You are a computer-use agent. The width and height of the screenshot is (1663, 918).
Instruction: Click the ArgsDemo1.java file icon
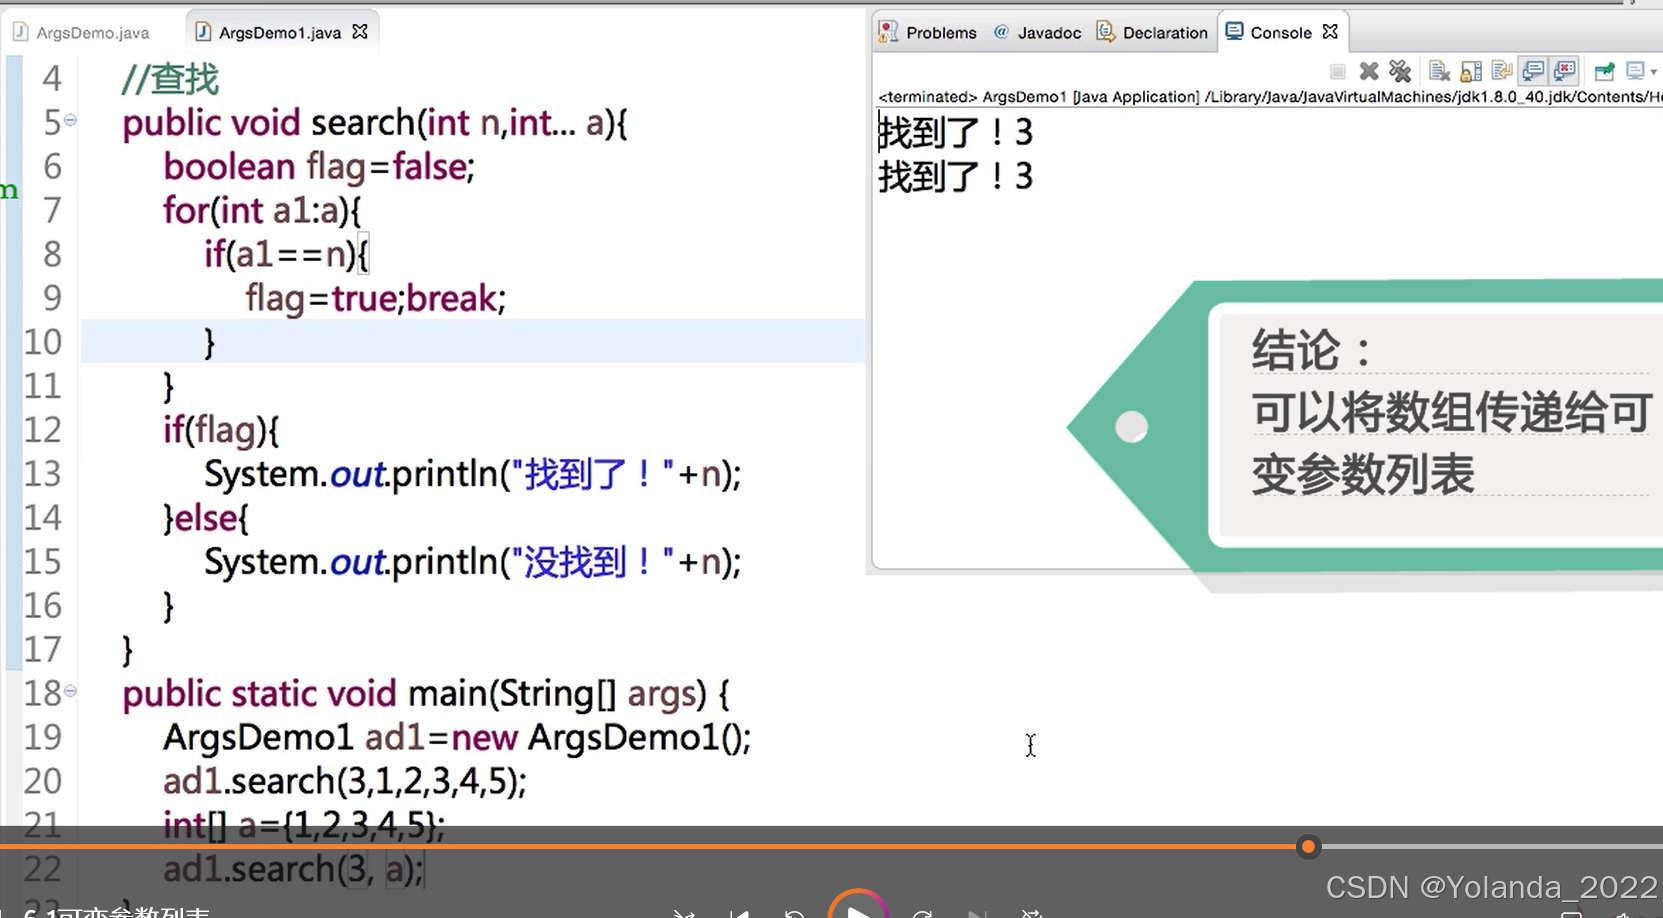coord(203,32)
